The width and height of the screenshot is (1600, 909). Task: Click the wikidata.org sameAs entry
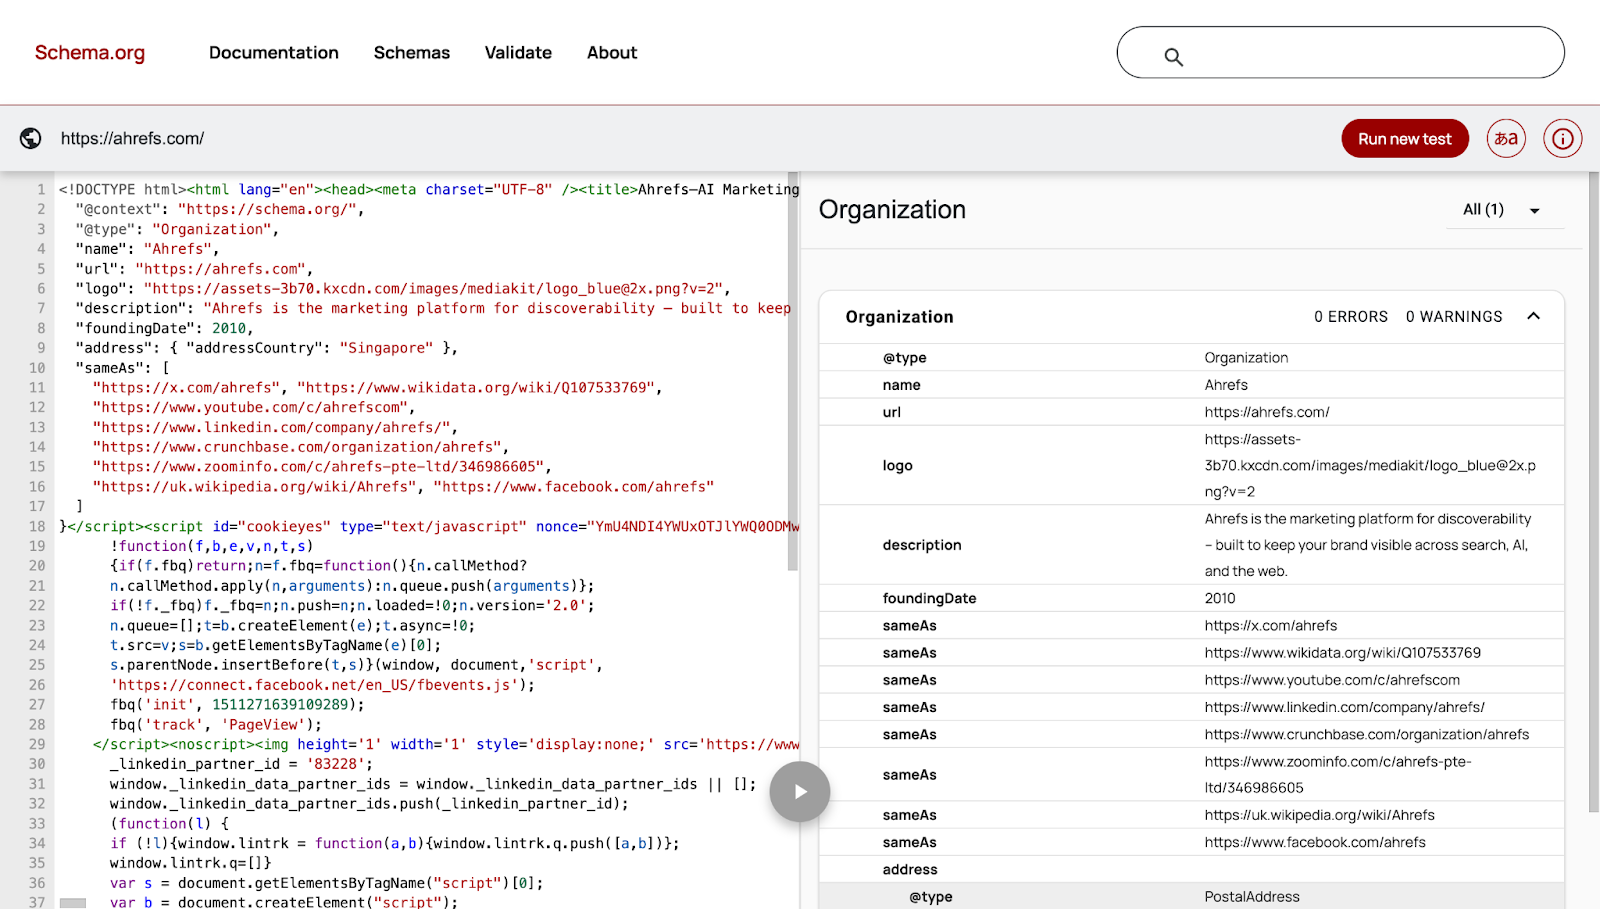click(x=1343, y=652)
